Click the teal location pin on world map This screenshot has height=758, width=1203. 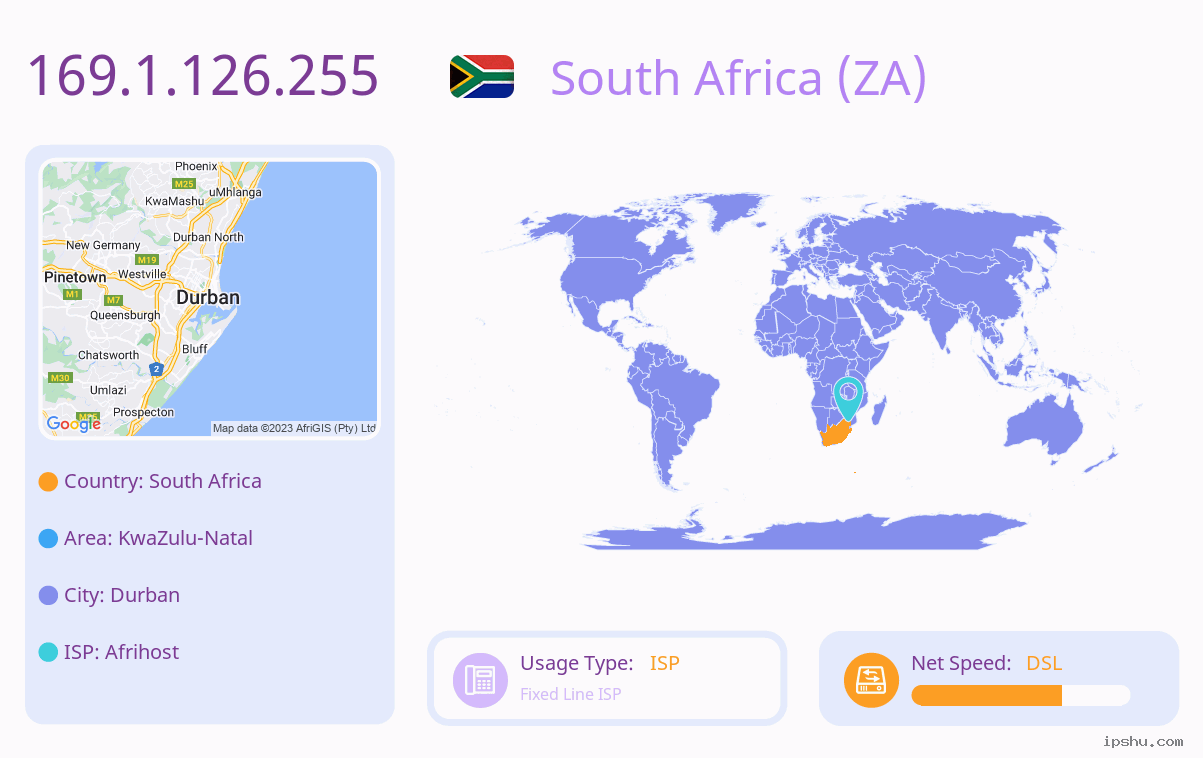coord(848,398)
